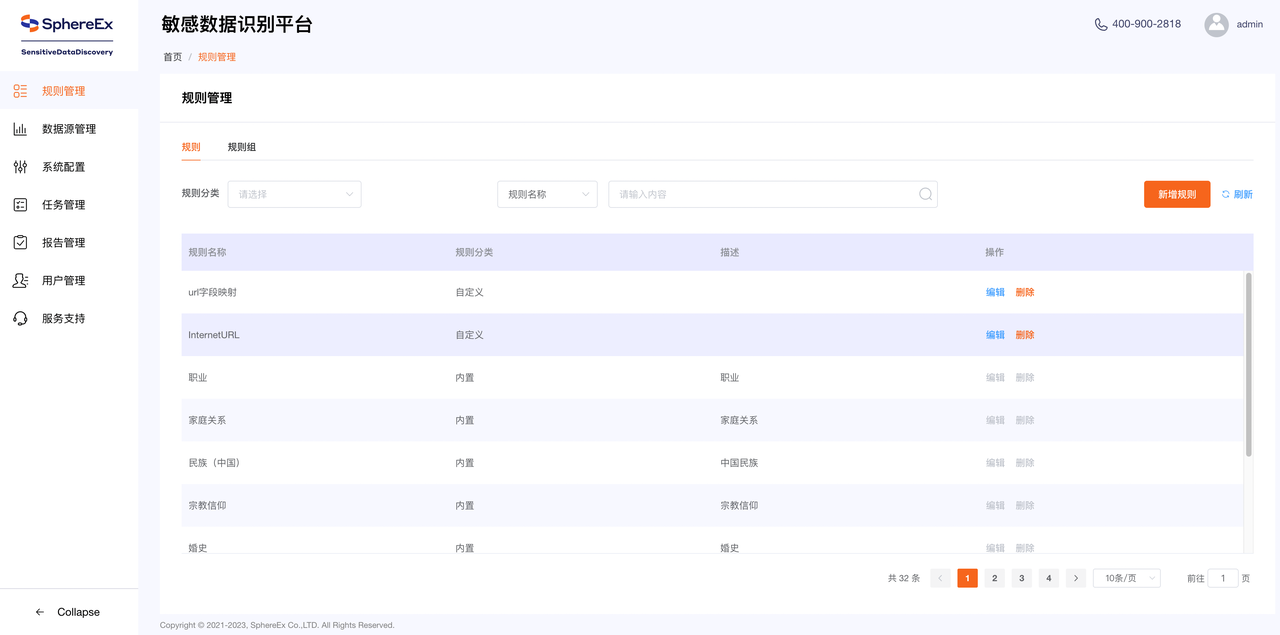Viewport: 1280px width, 635px height.
Task: Click the 用户管理 user icon
Action: point(20,281)
